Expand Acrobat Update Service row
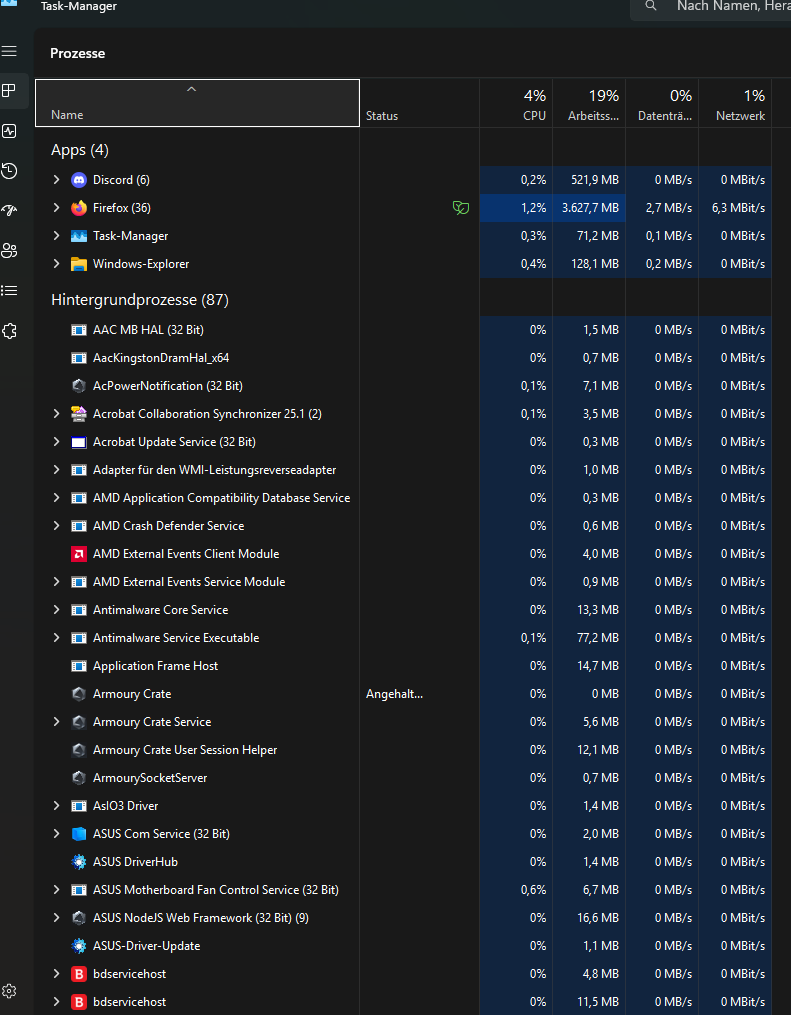This screenshot has height=1015, width=791. coord(56,441)
